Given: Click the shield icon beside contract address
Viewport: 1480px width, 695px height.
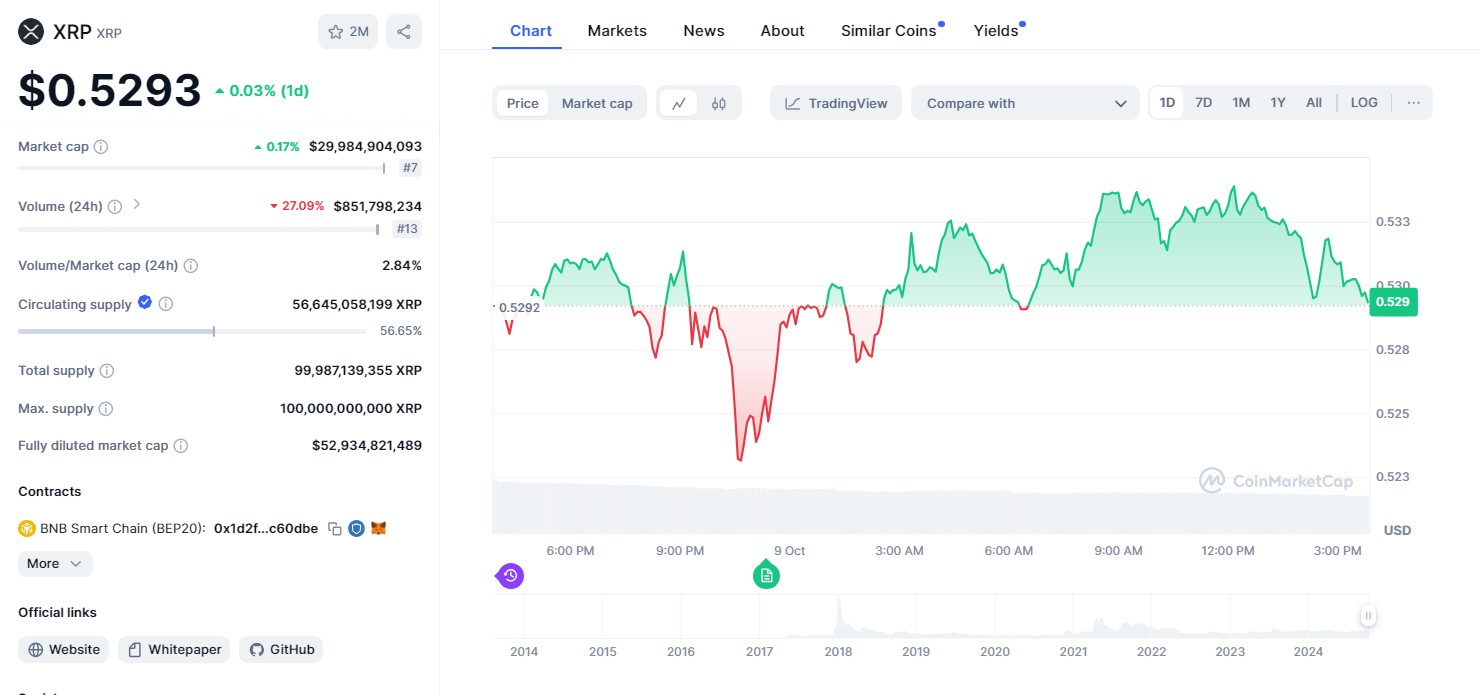Looking at the screenshot, I should [356, 528].
